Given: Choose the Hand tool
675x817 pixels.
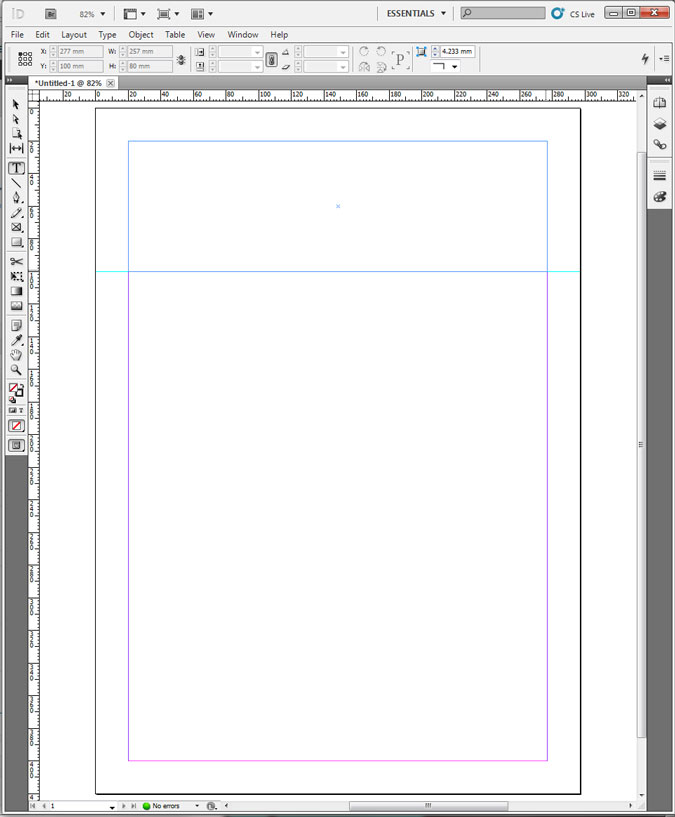Looking at the screenshot, I should click(x=17, y=355).
